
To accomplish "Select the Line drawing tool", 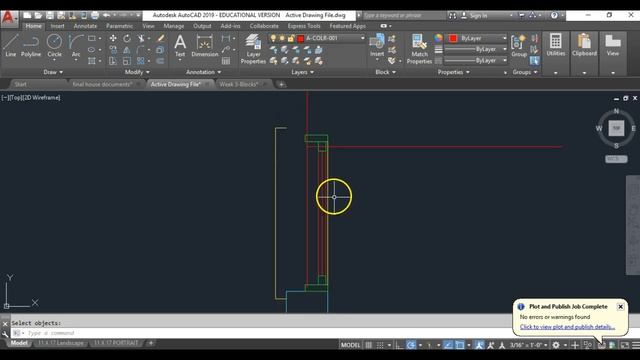I will pyautogui.click(x=11, y=45).
